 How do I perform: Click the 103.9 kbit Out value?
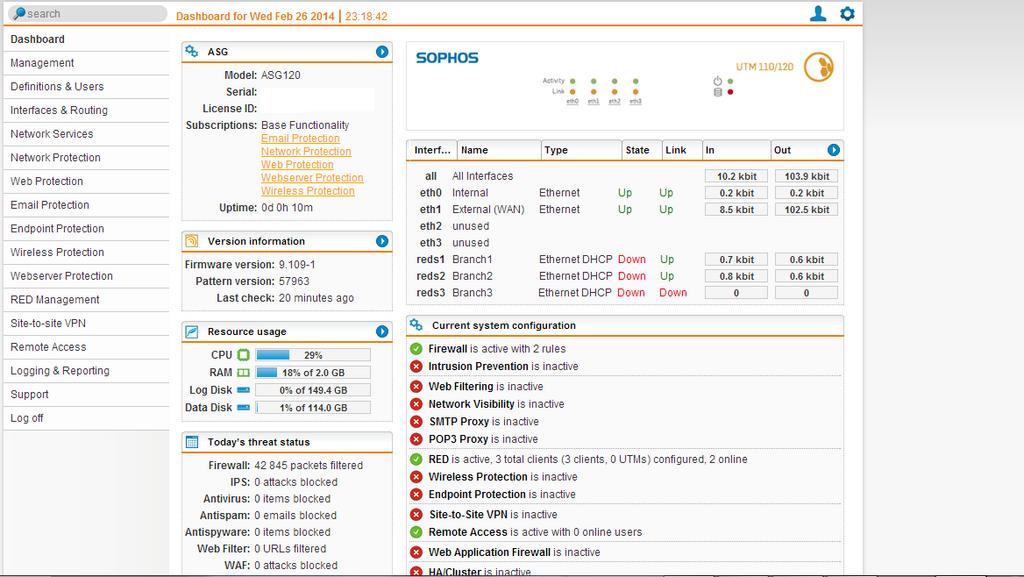point(807,176)
